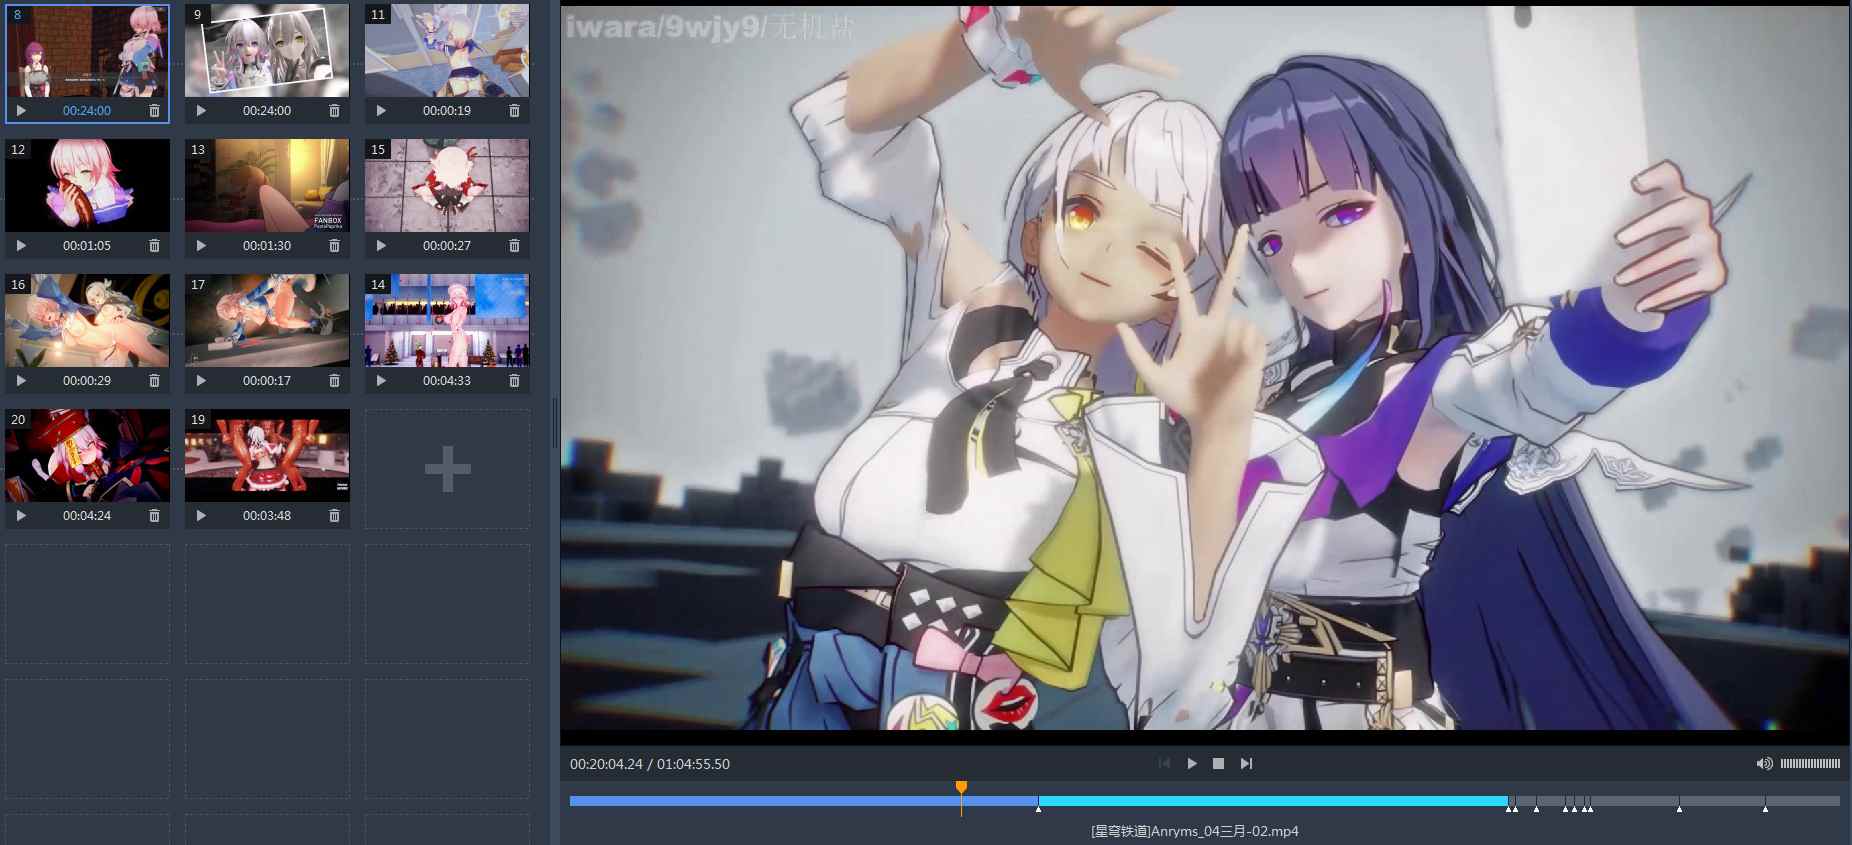Delete clip 16 with its trash icon
The width and height of the screenshot is (1852, 845).
[x=154, y=381]
